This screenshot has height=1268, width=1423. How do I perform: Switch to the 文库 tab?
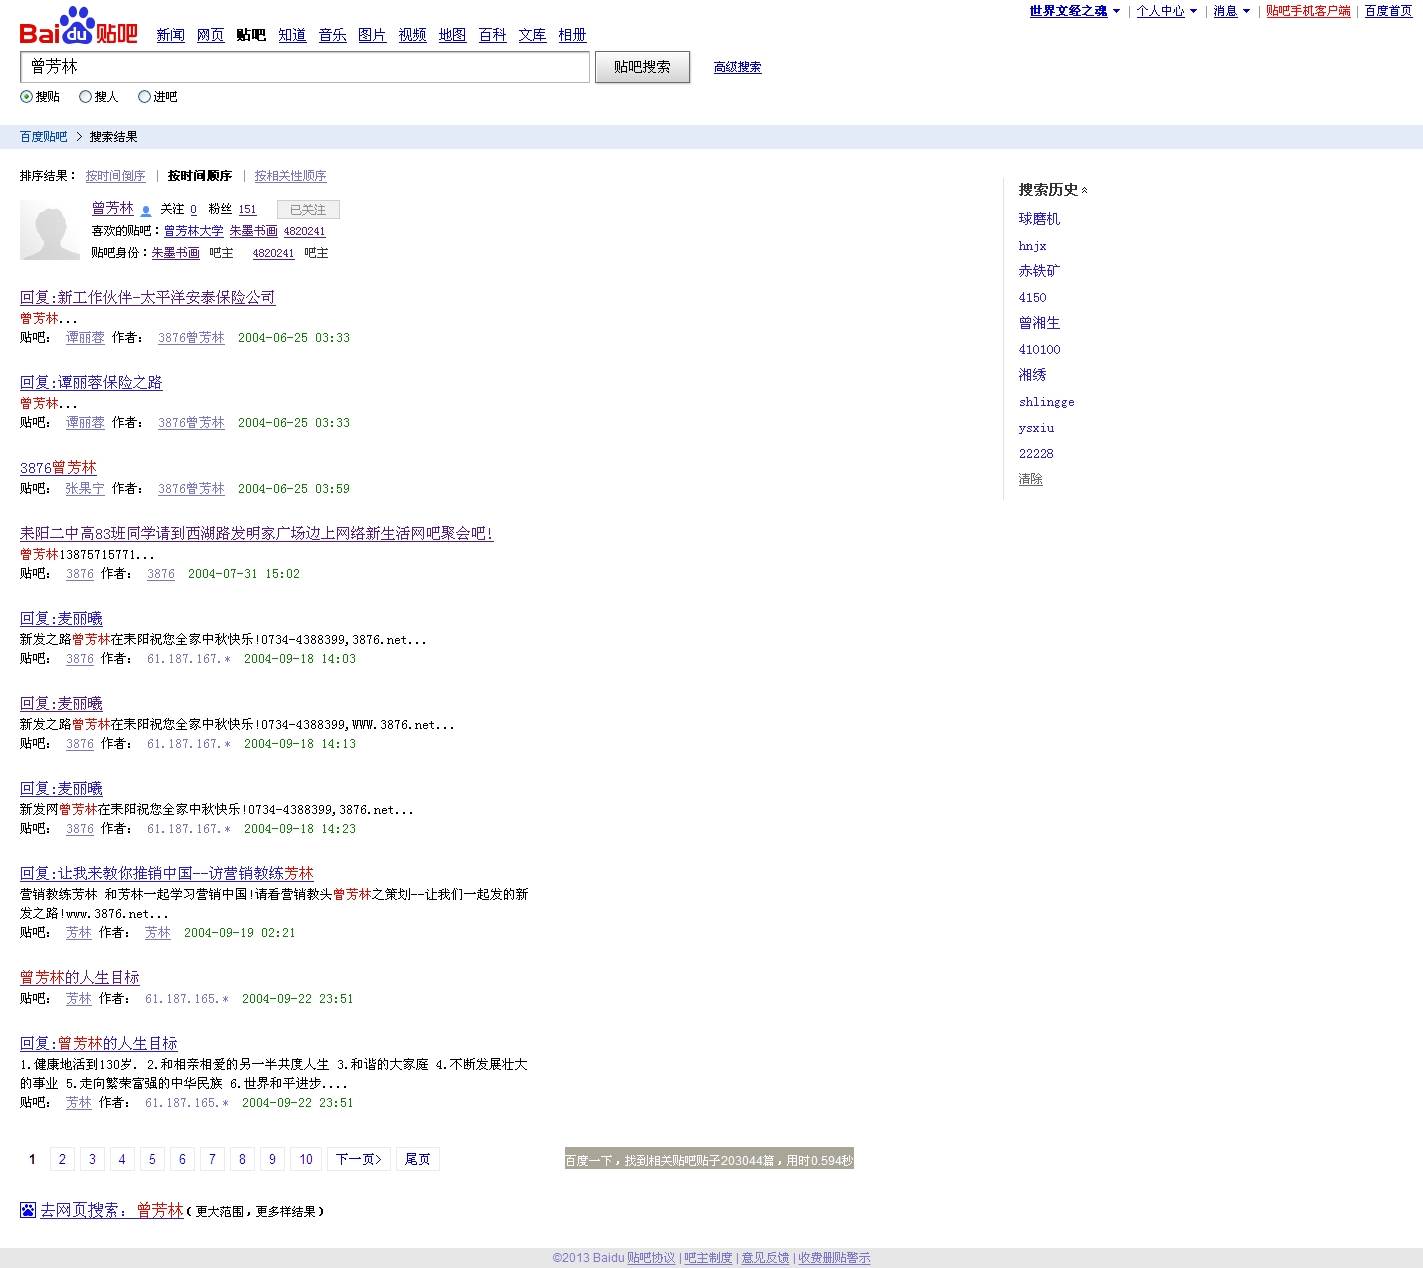click(x=532, y=35)
